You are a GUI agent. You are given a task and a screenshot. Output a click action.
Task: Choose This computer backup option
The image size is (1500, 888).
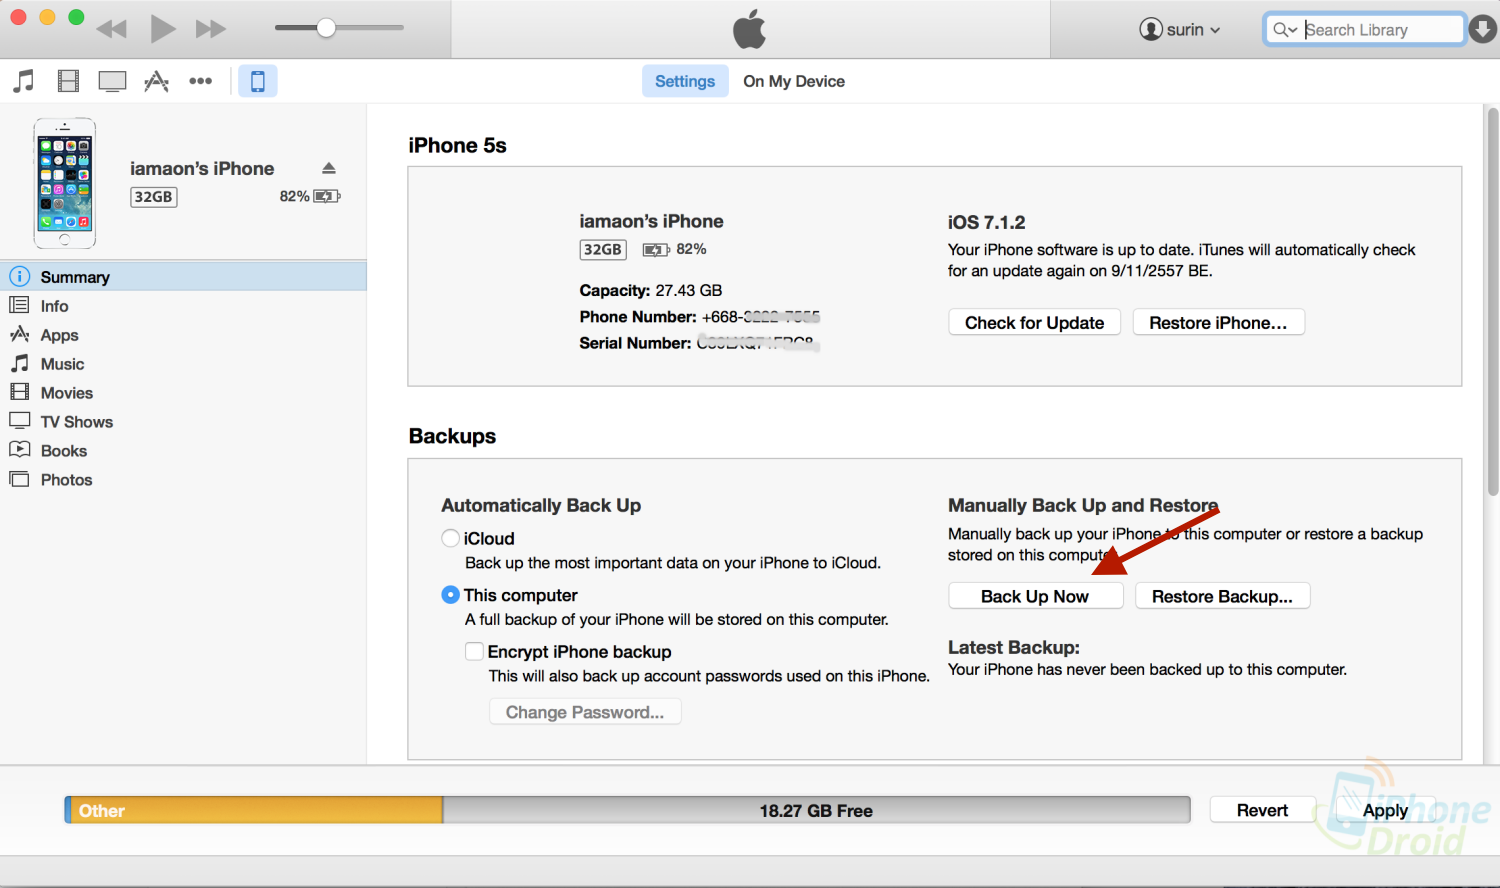[451, 595]
